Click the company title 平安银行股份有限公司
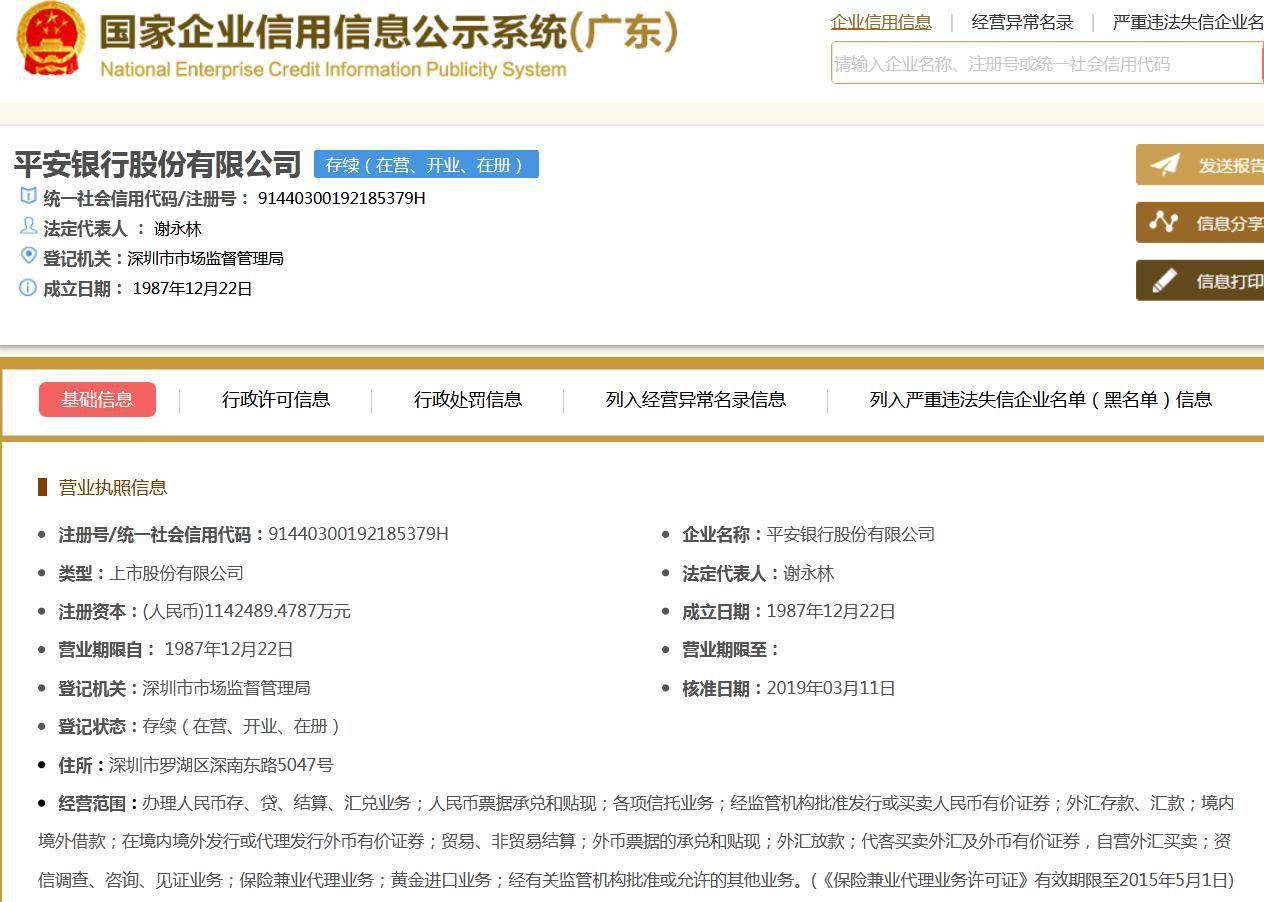This screenshot has height=902, width=1264. pyautogui.click(x=157, y=164)
